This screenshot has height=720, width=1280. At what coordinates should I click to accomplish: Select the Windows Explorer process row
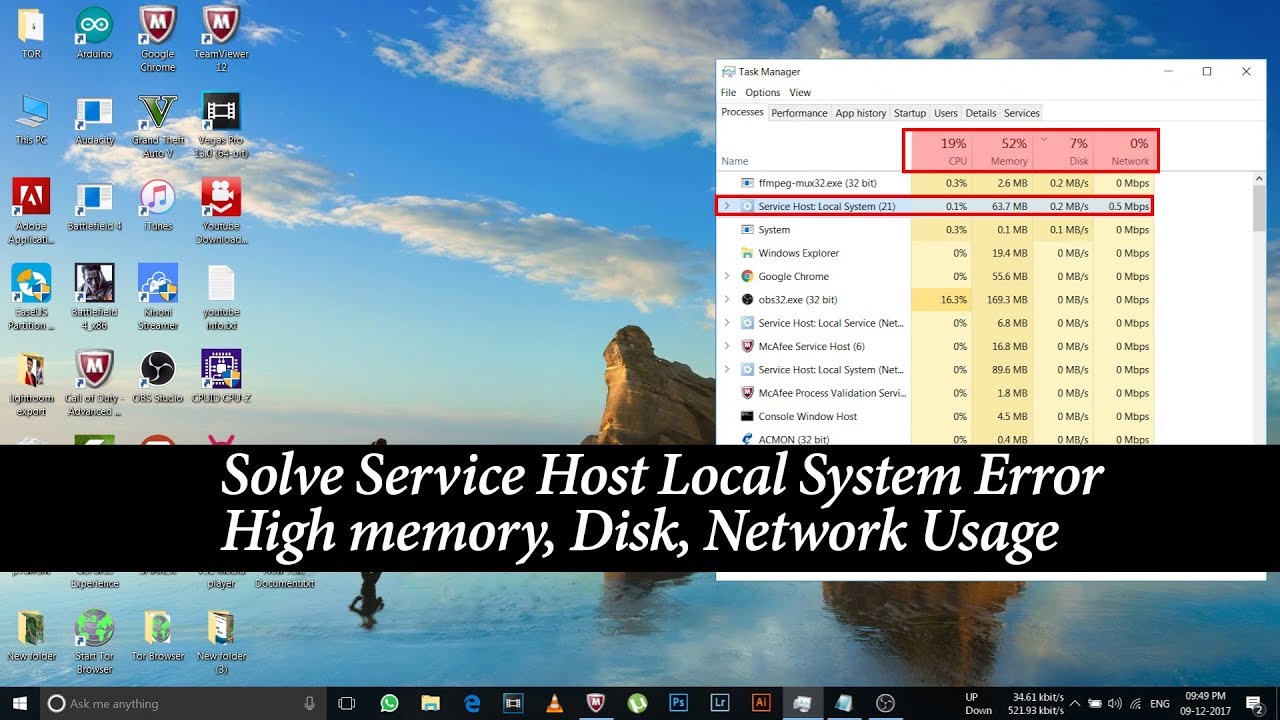(x=935, y=253)
